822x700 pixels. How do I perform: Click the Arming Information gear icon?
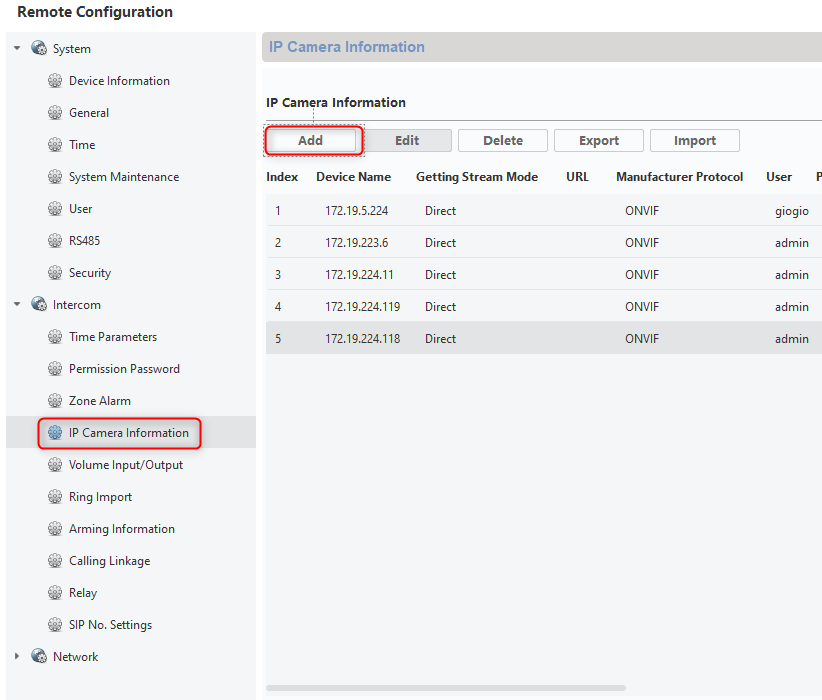(55, 528)
